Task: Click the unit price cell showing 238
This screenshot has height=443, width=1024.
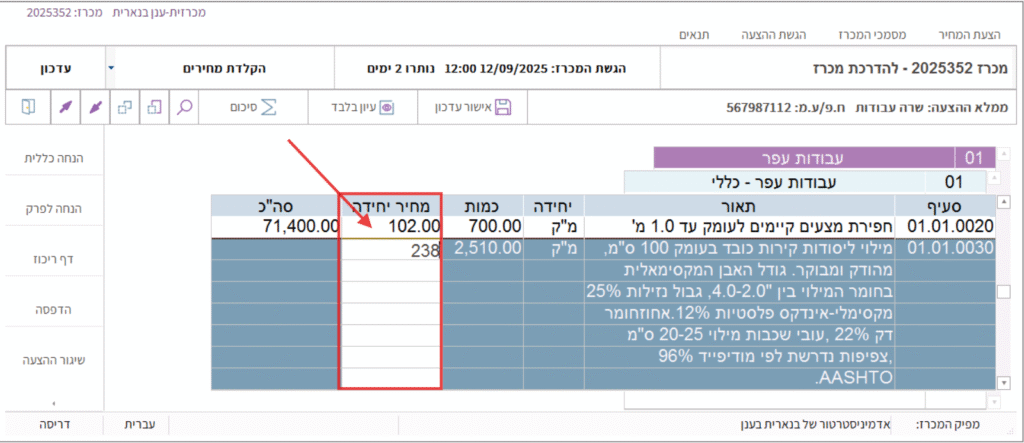Action: 391,250
